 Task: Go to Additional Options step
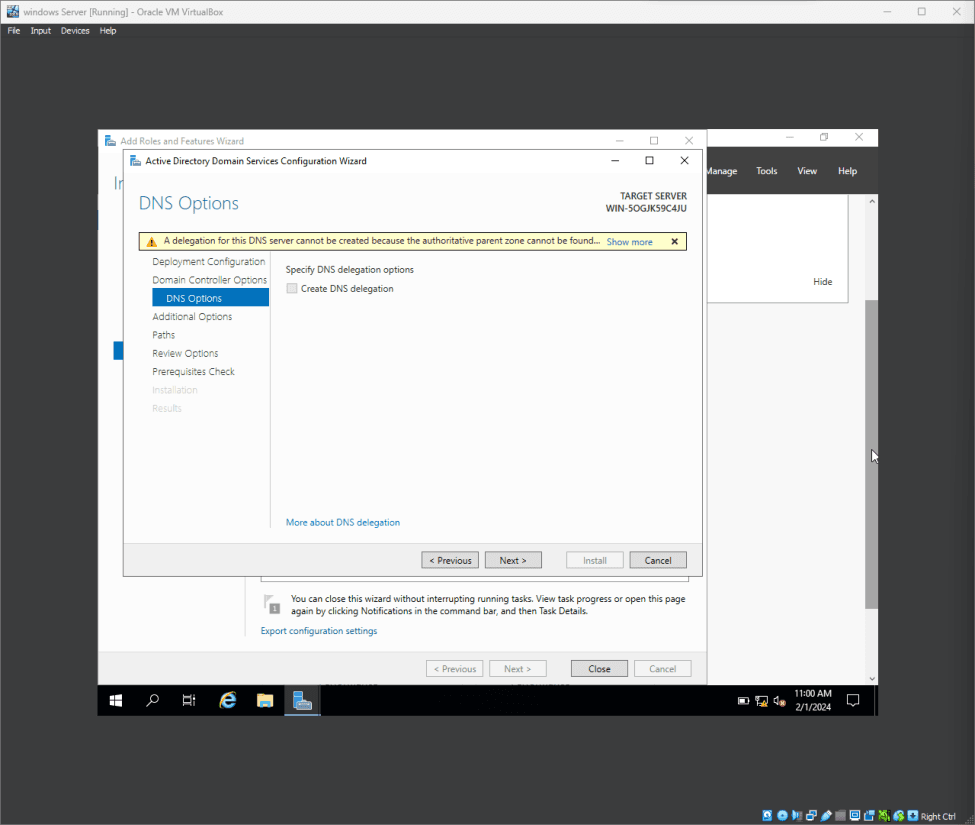pos(192,316)
